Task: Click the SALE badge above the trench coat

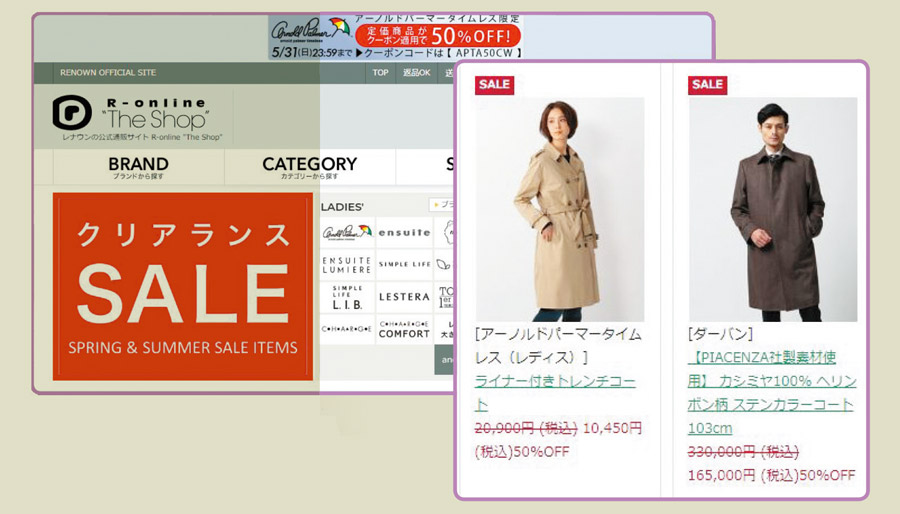Action: click(494, 85)
